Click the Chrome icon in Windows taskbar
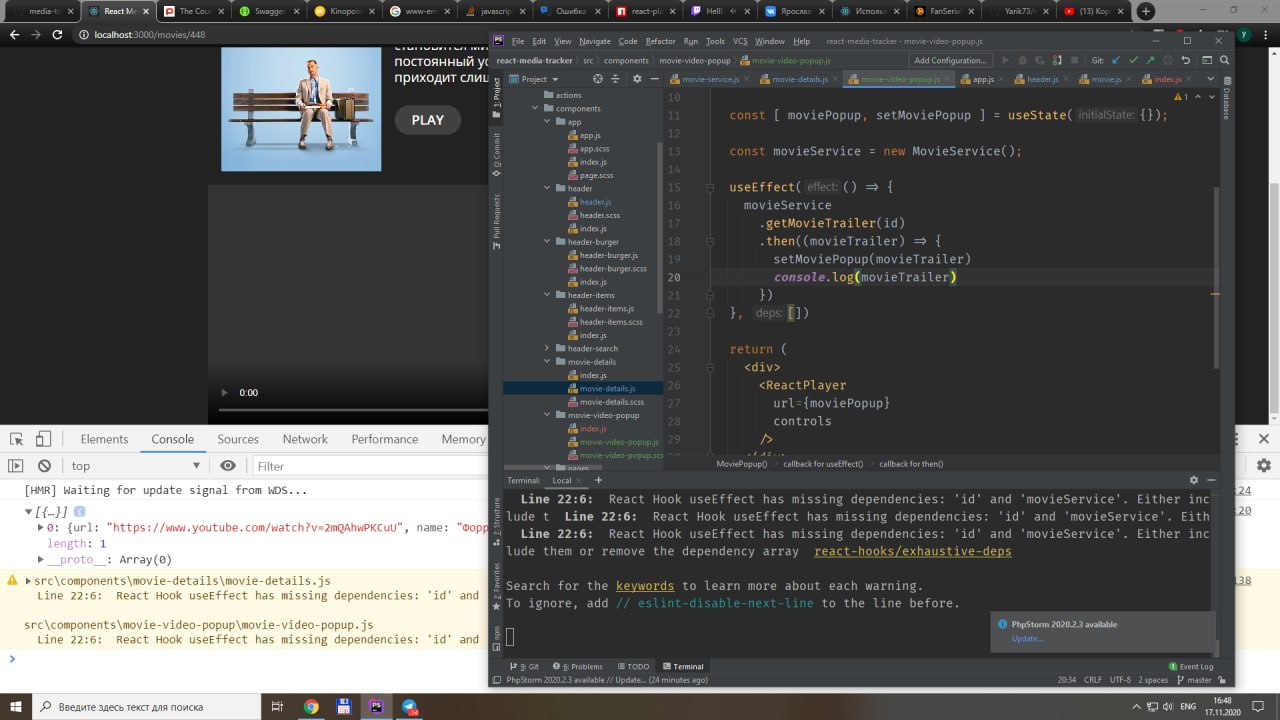Image resolution: width=1280 pixels, height=720 pixels. pos(311,707)
